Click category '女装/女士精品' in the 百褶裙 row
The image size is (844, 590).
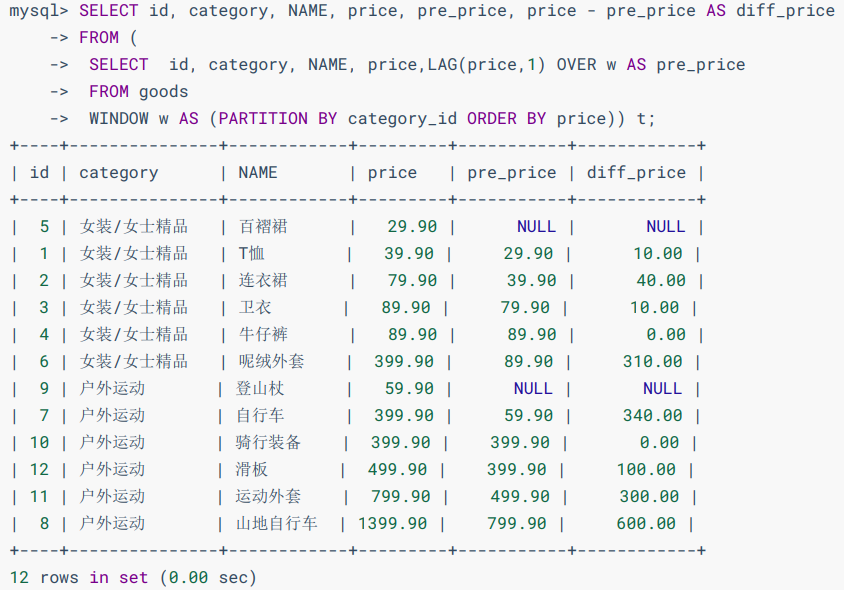tap(133, 227)
